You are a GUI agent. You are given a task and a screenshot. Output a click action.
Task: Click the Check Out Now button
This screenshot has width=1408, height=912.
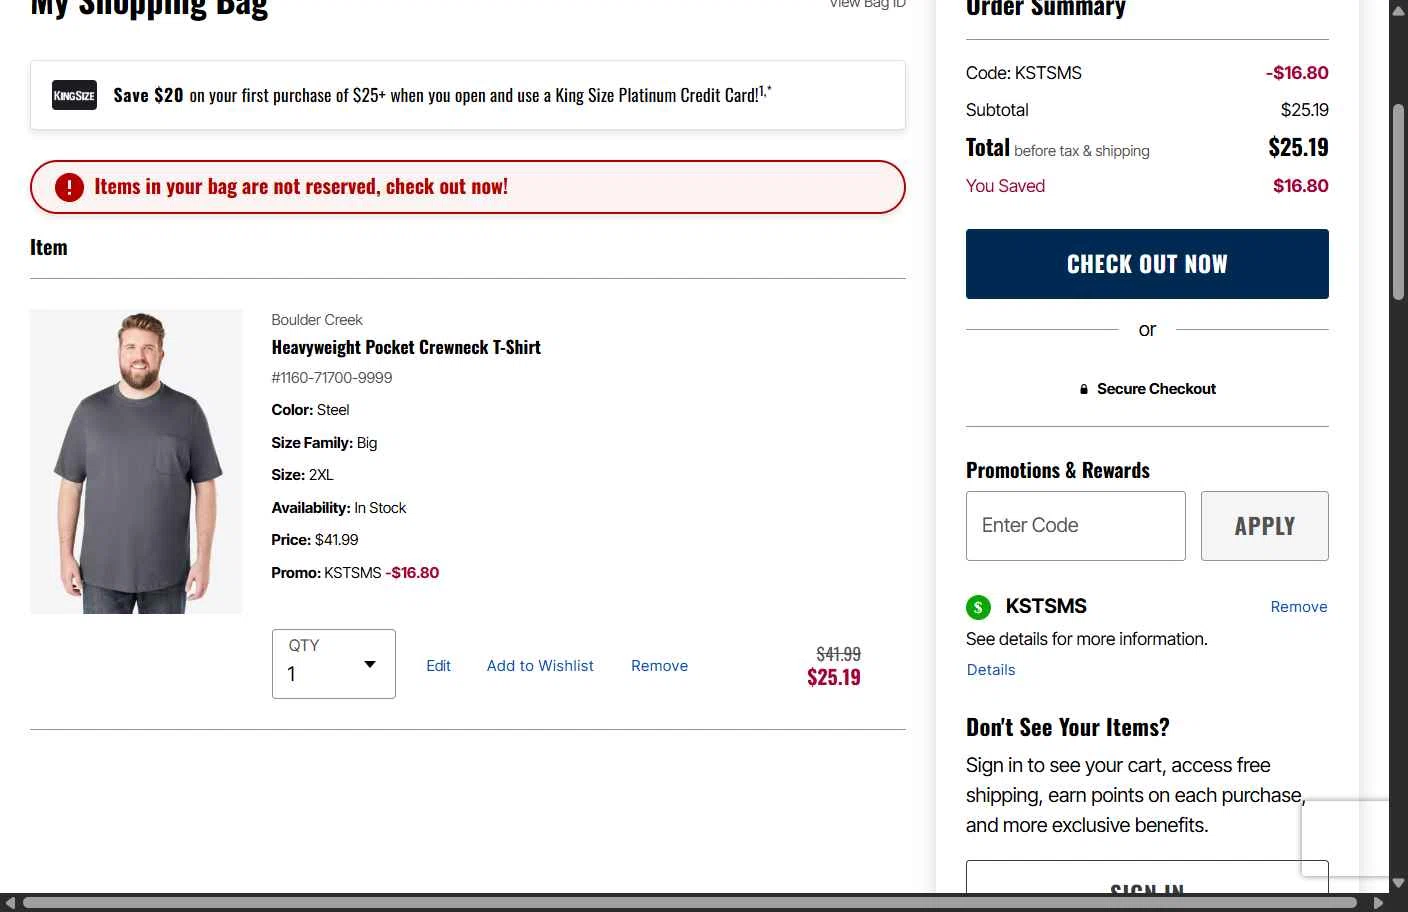click(1147, 264)
